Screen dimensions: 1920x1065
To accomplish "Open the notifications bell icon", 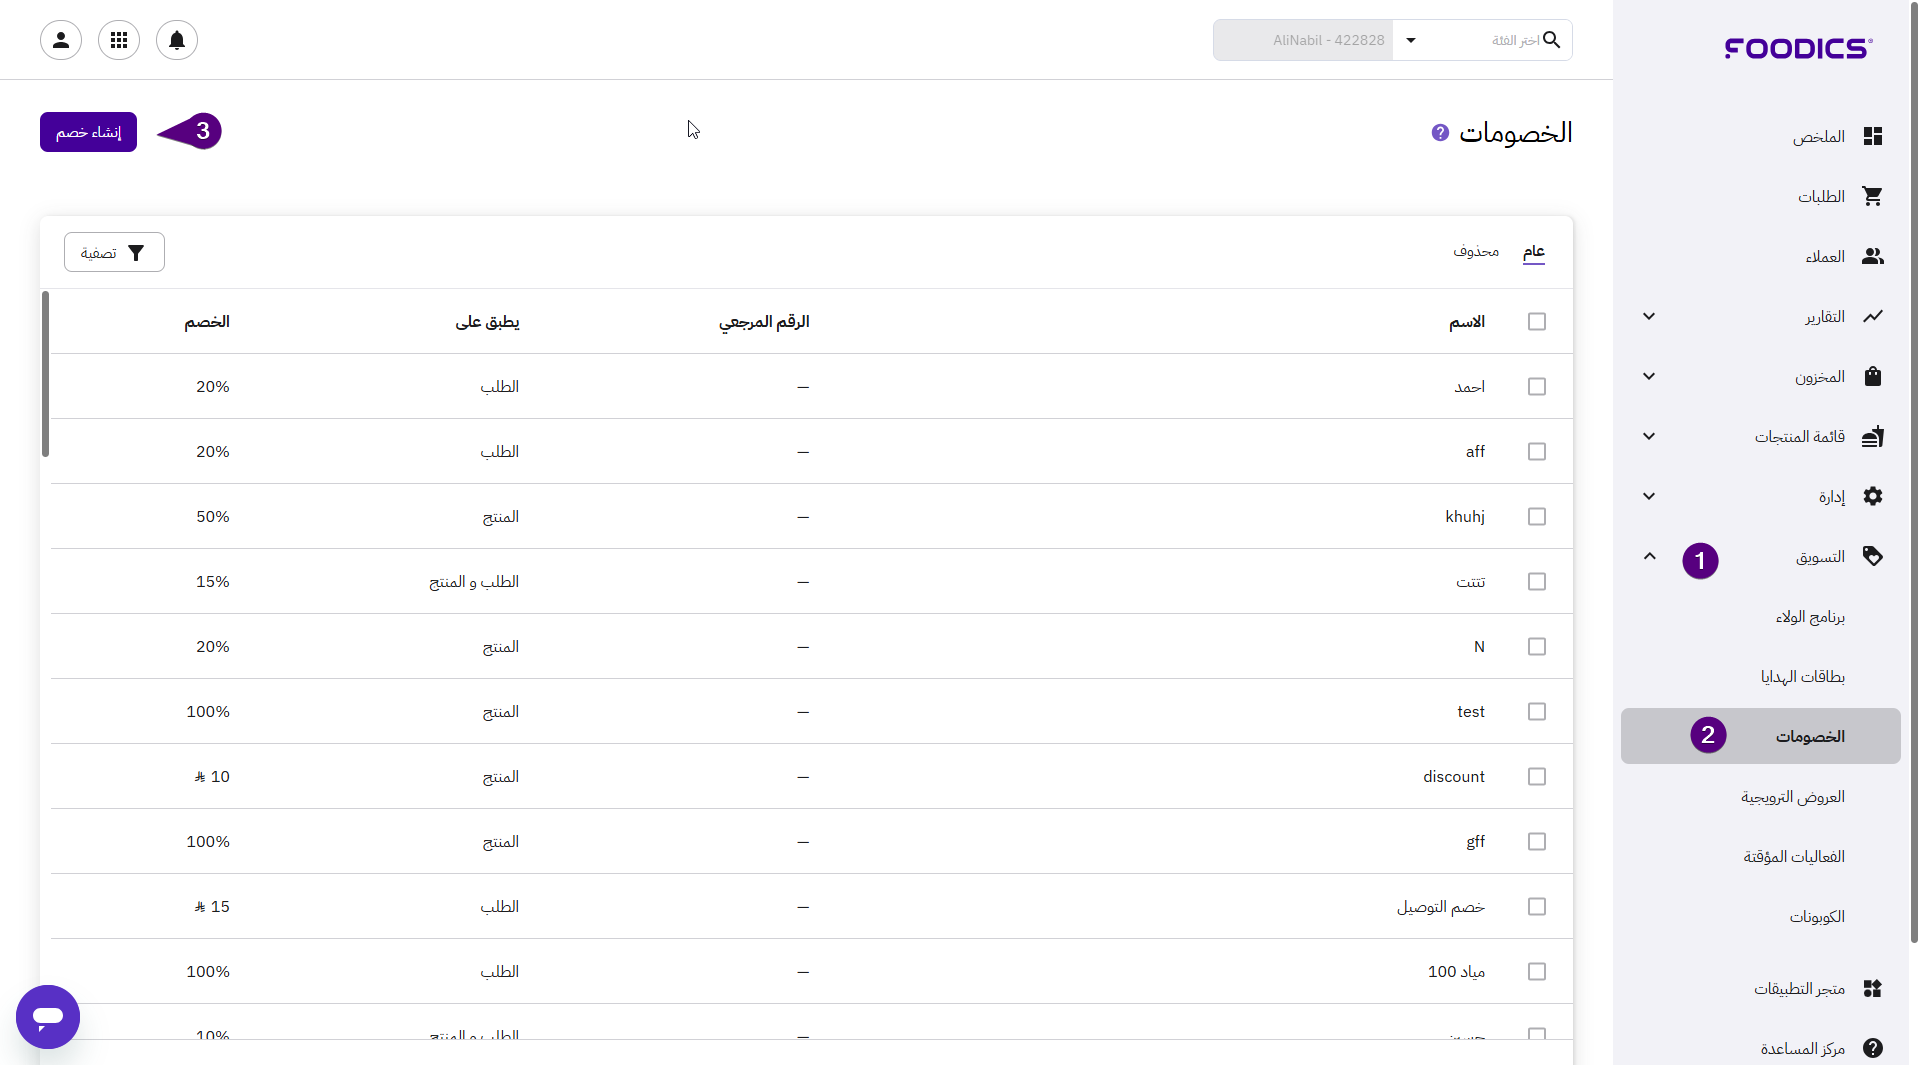I will pyautogui.click(x=177, y=40).
